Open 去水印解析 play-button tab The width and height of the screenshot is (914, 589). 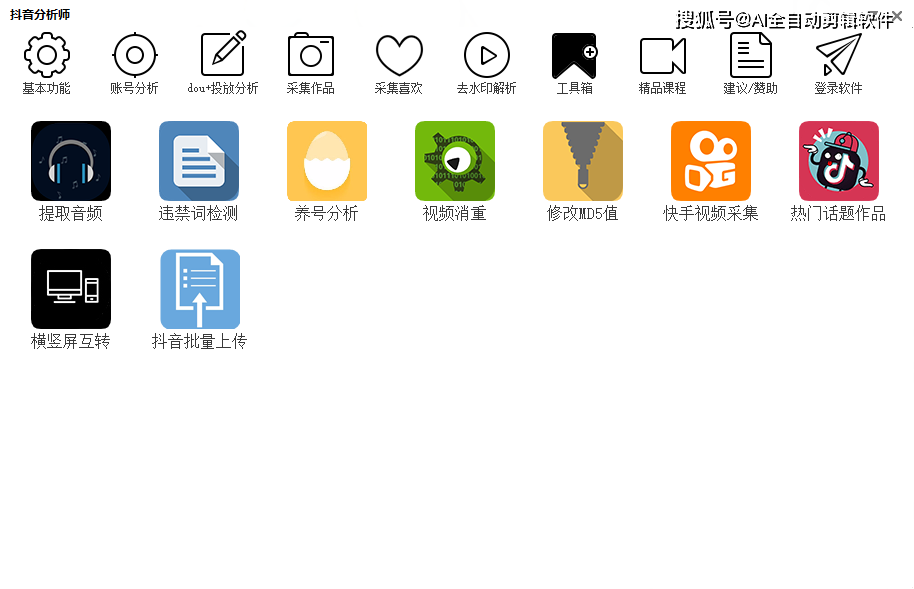pyautogui.click(x=487, y=63)
